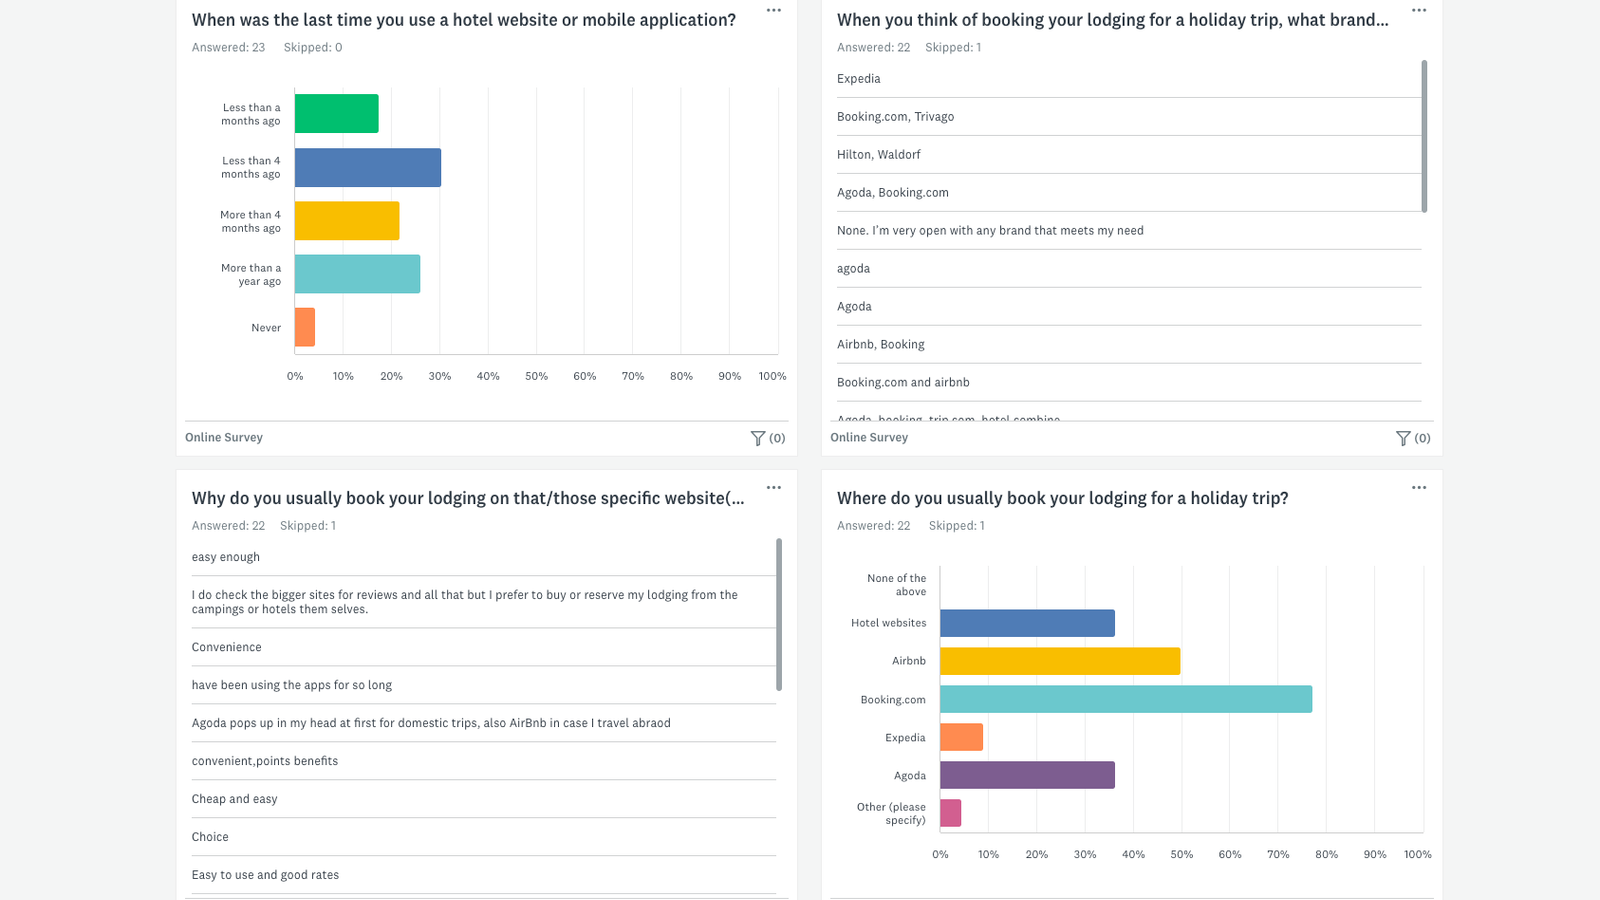Viewport: 1600px width, 900px height.
Task: Select the Airbnb bar in lodging chart
Action: [1060, 661]
